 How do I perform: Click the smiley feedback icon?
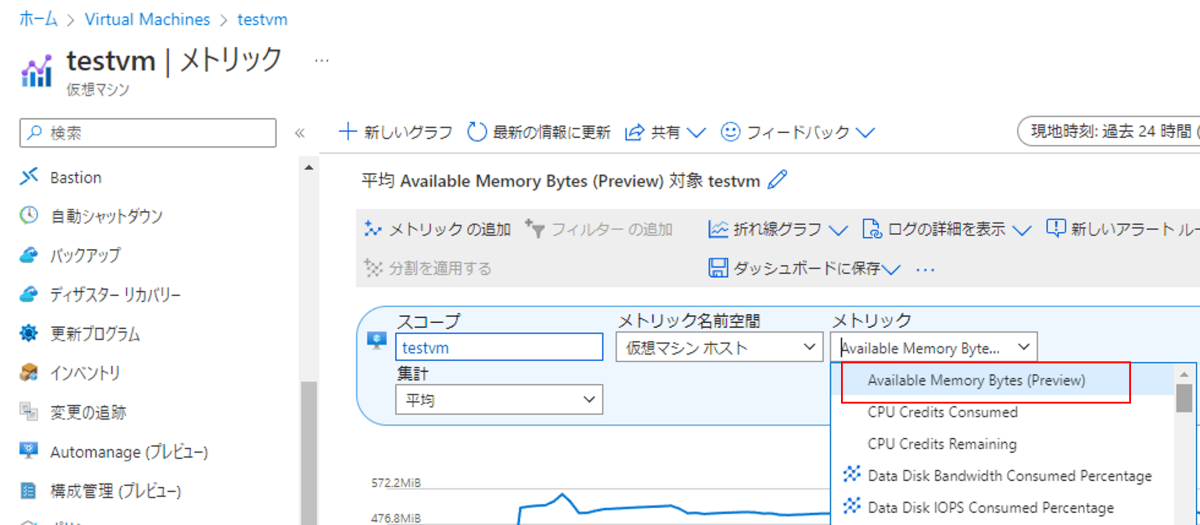point(731,132)
